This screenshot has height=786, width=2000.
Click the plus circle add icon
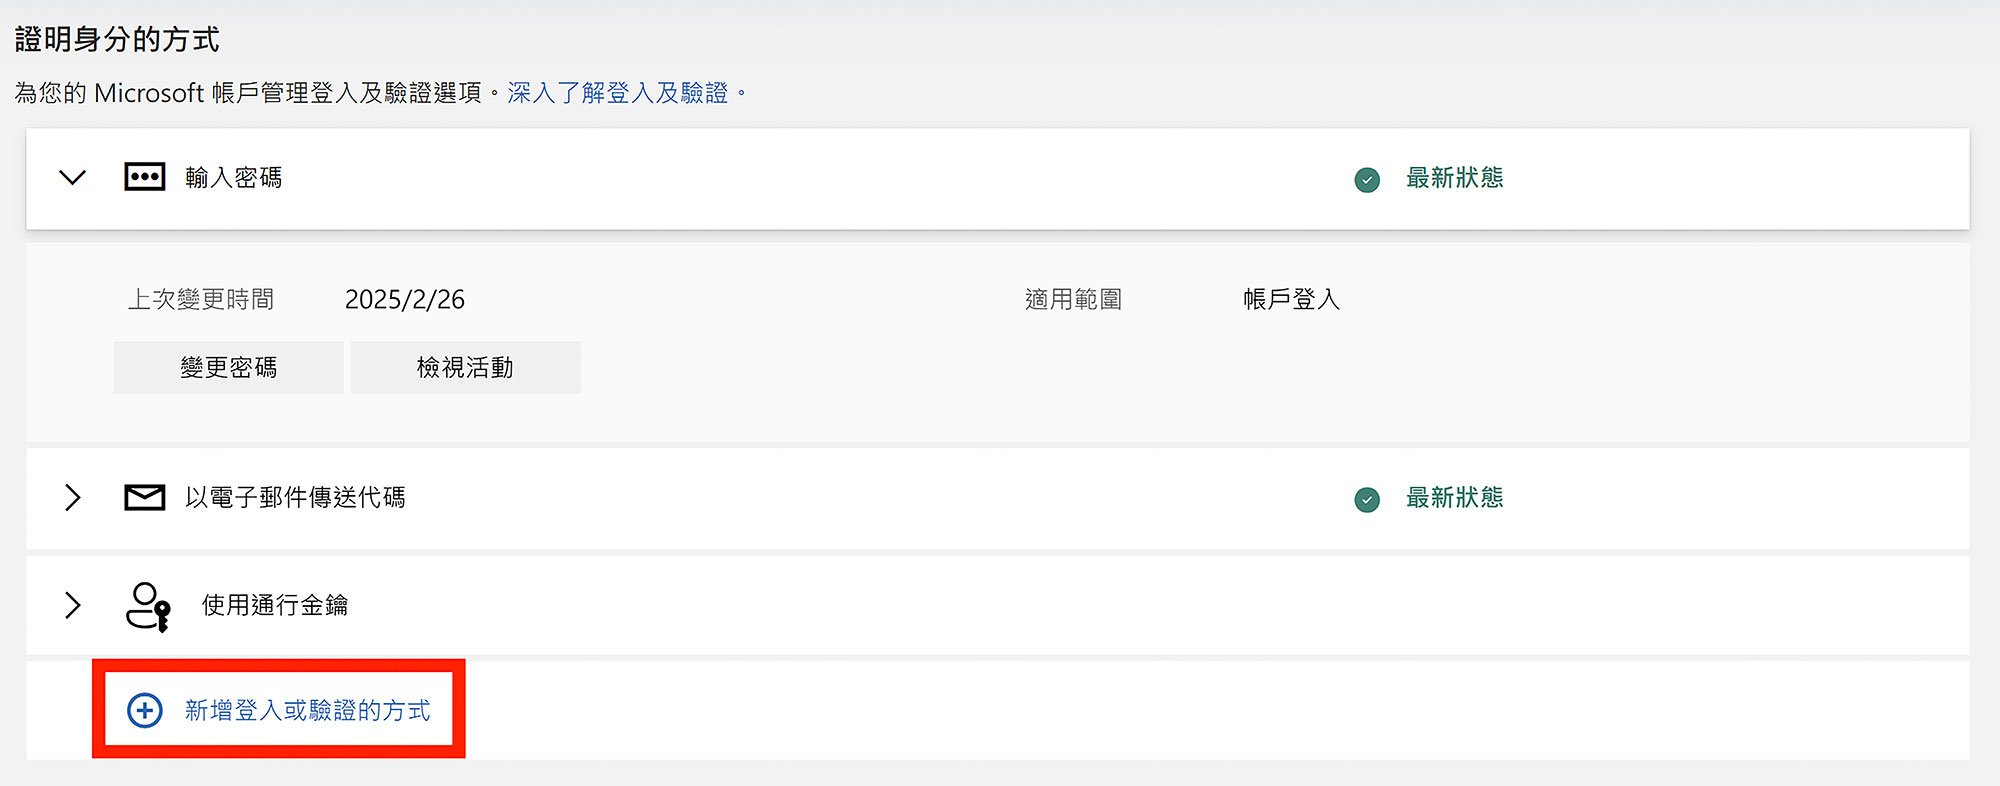click(x=145, y=710)
